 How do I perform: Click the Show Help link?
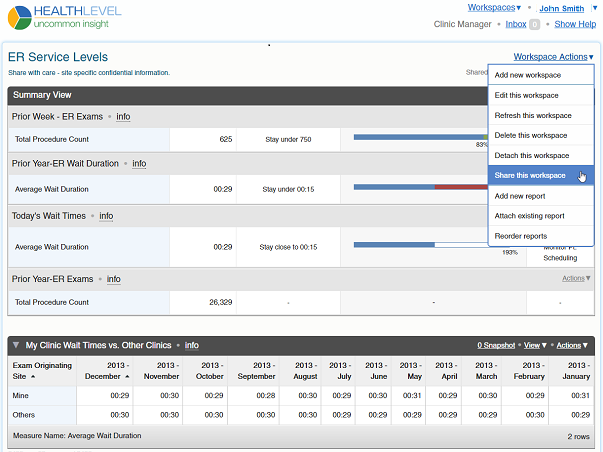pyautogui.click(x=575, y=24)
